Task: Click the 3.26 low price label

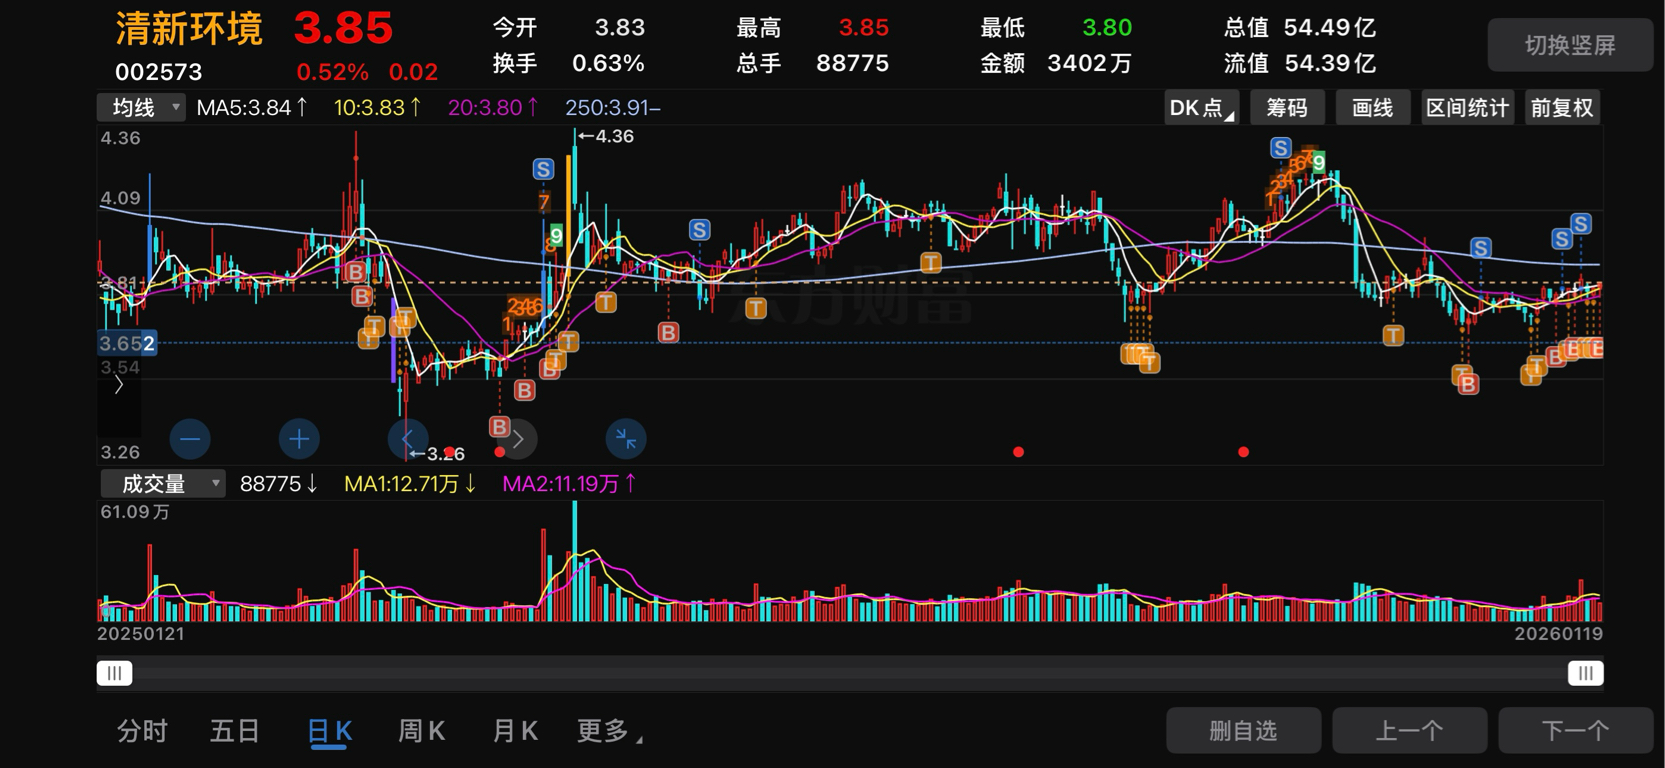Action: (x=437, y=454)
